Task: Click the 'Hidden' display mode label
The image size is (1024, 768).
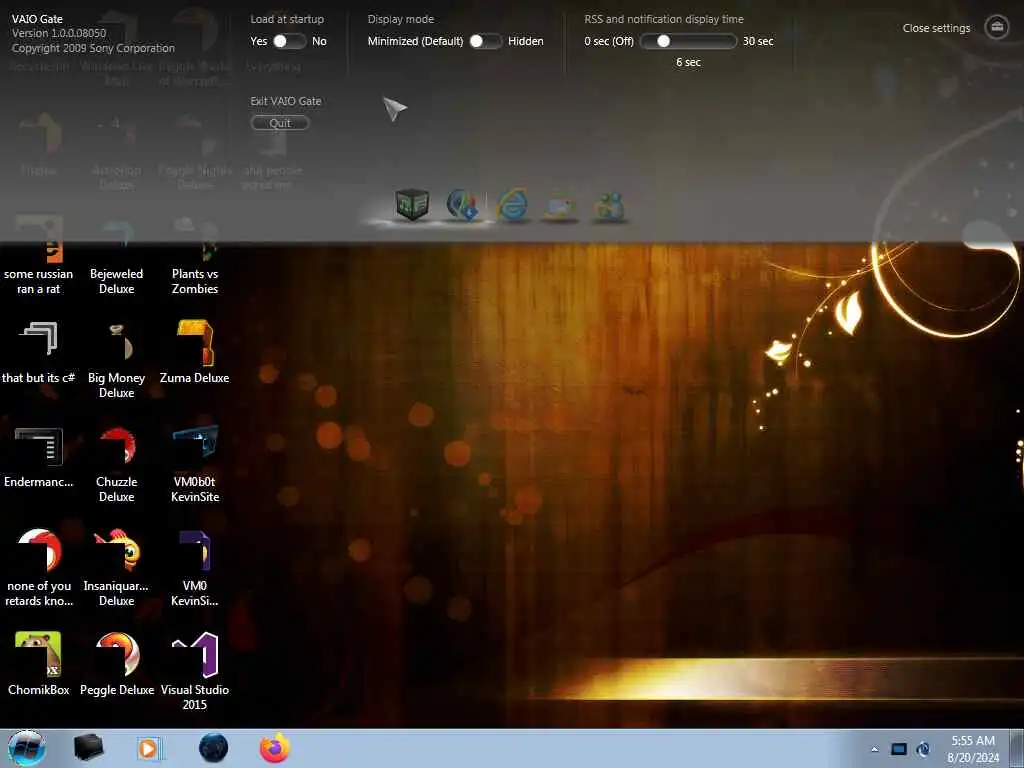Action: pos(526,41)
